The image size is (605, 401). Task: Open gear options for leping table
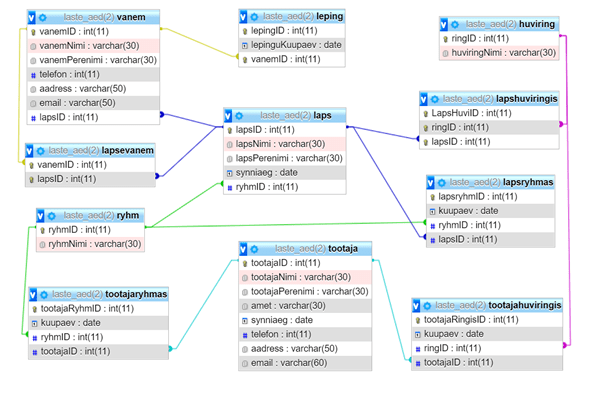tap(255, 17)
